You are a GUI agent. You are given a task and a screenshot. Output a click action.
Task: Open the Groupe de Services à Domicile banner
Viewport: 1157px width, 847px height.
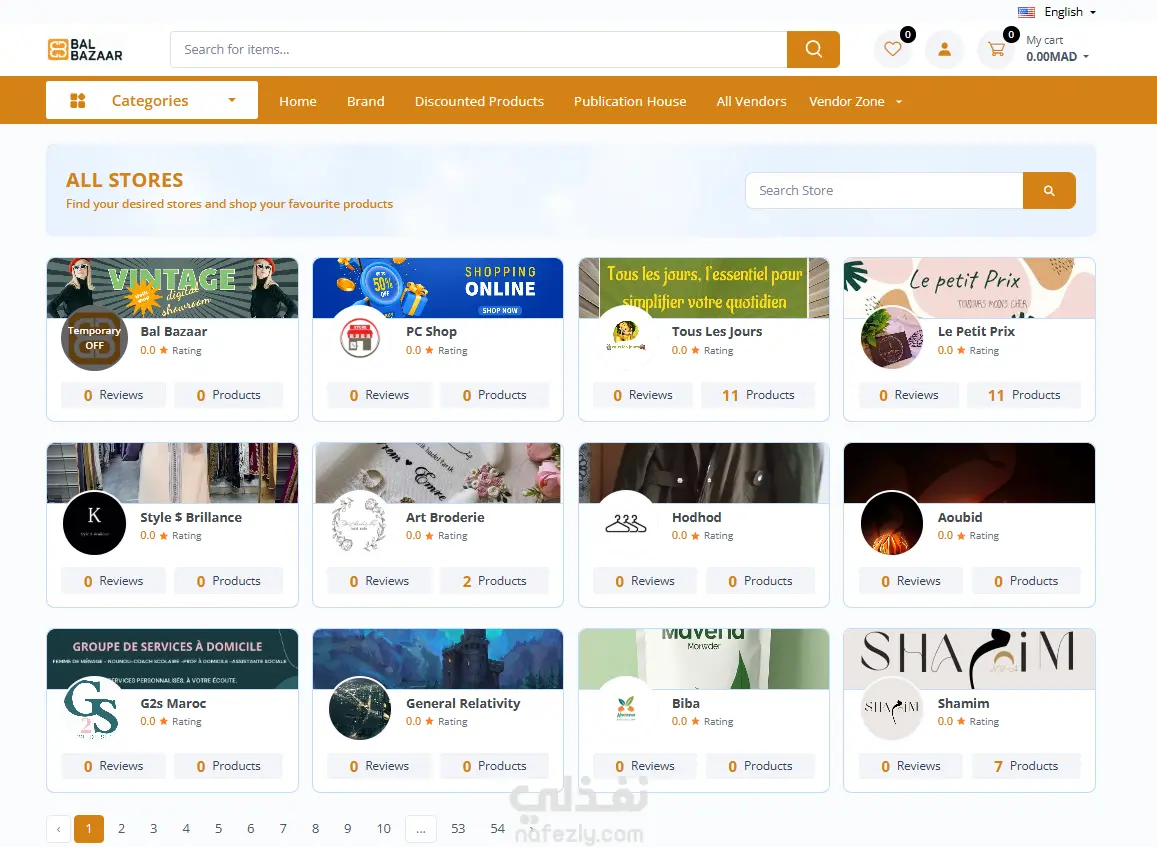pyautogui.click(x=173, y=659)
